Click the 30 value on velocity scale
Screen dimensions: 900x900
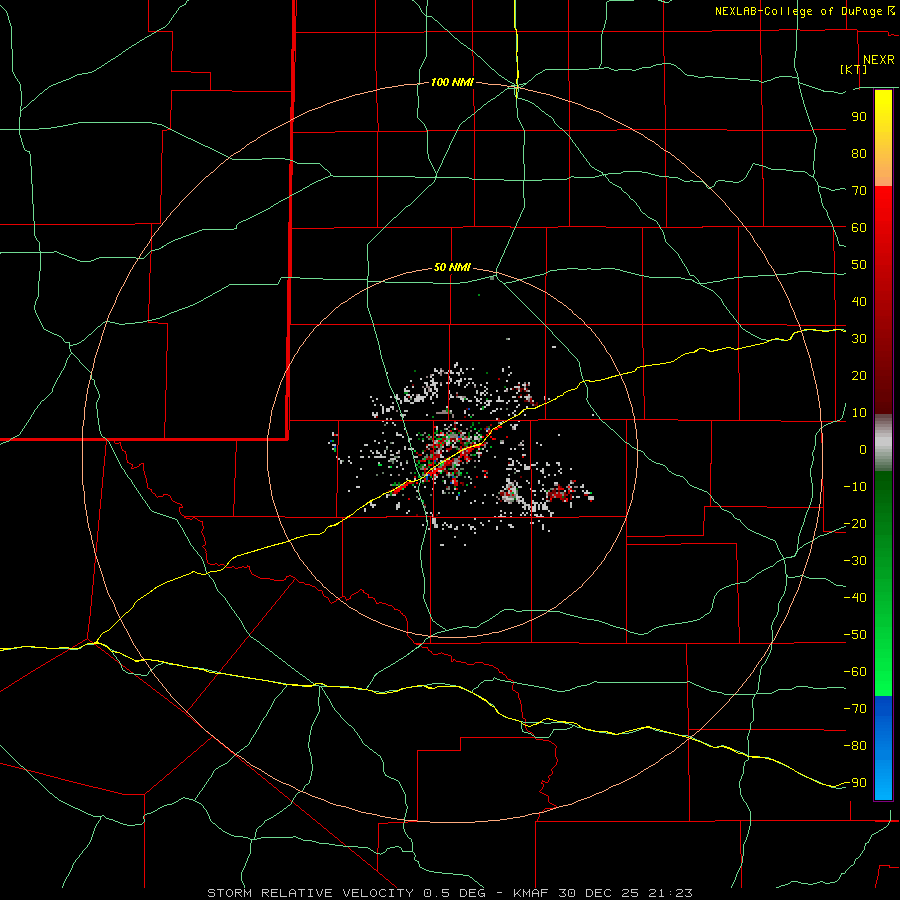pos(859,339)
